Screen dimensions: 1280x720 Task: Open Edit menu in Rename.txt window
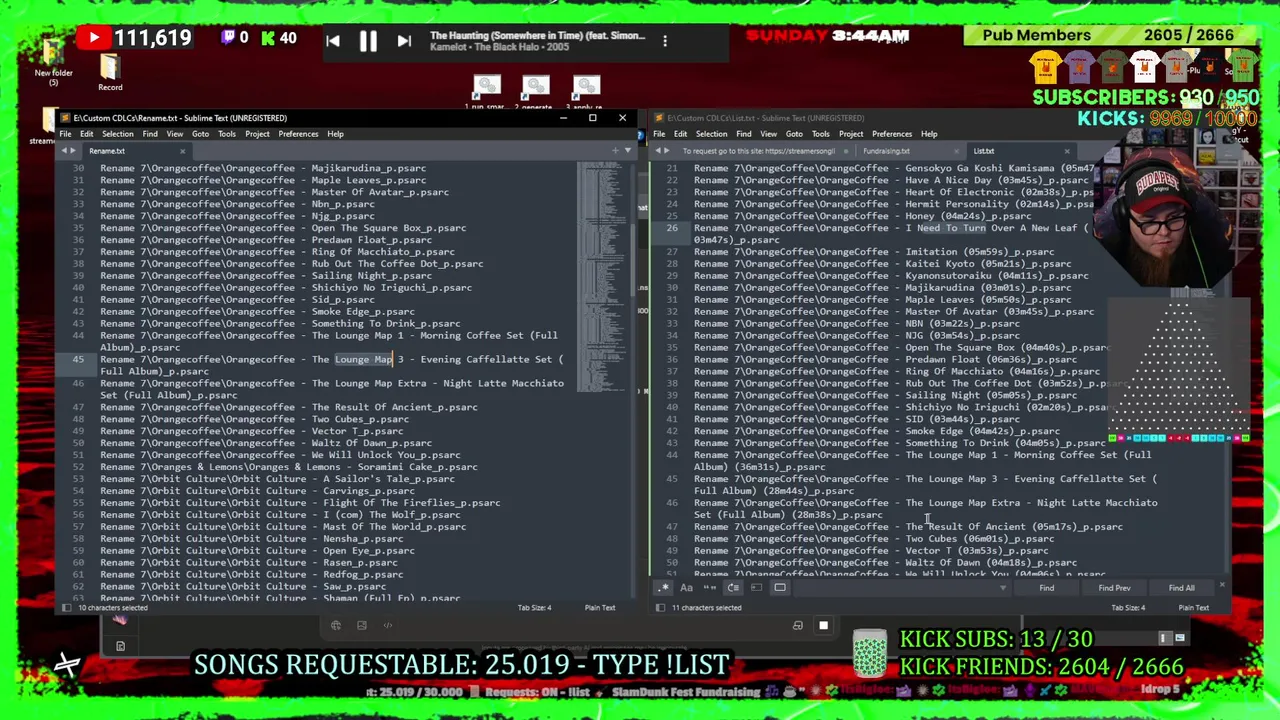pos(87,134)
